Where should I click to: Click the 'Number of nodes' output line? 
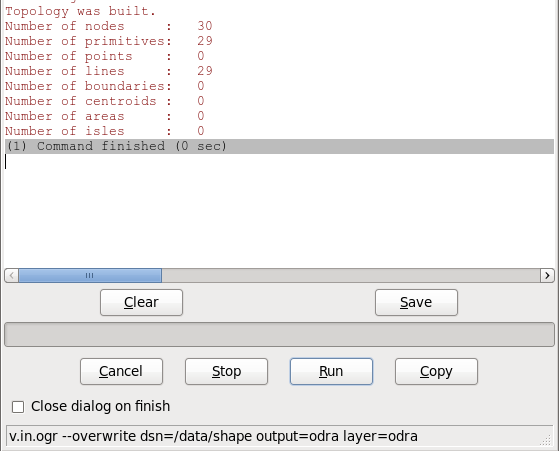coord(109,26)
